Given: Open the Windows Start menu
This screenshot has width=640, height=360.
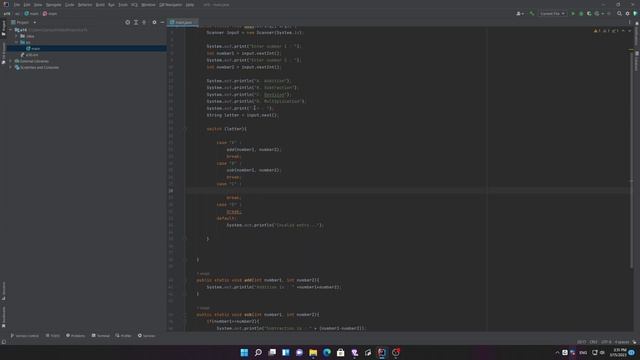Looking at the screenshot, I should point(244,353).
